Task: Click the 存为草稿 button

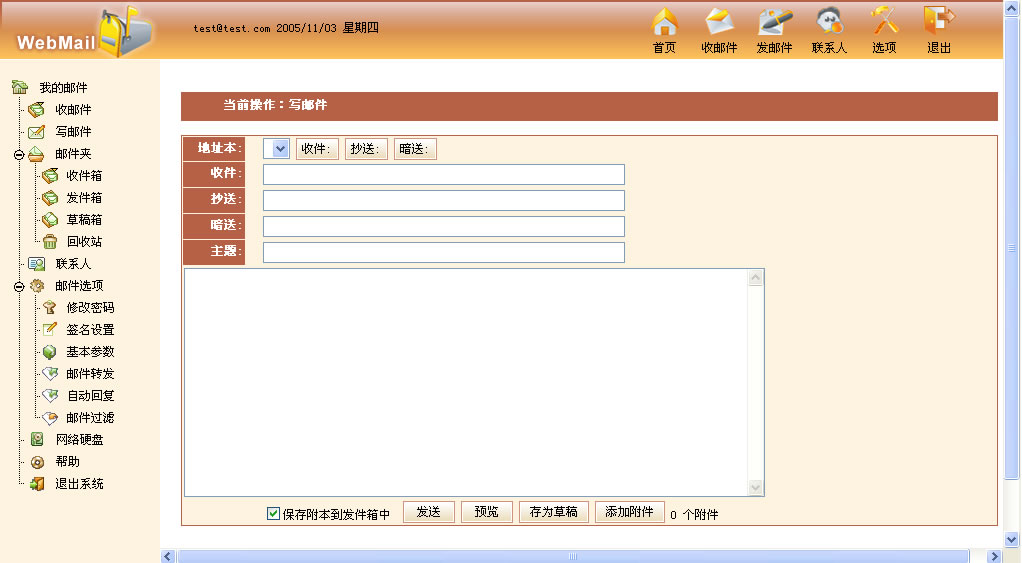Action: 553,512
